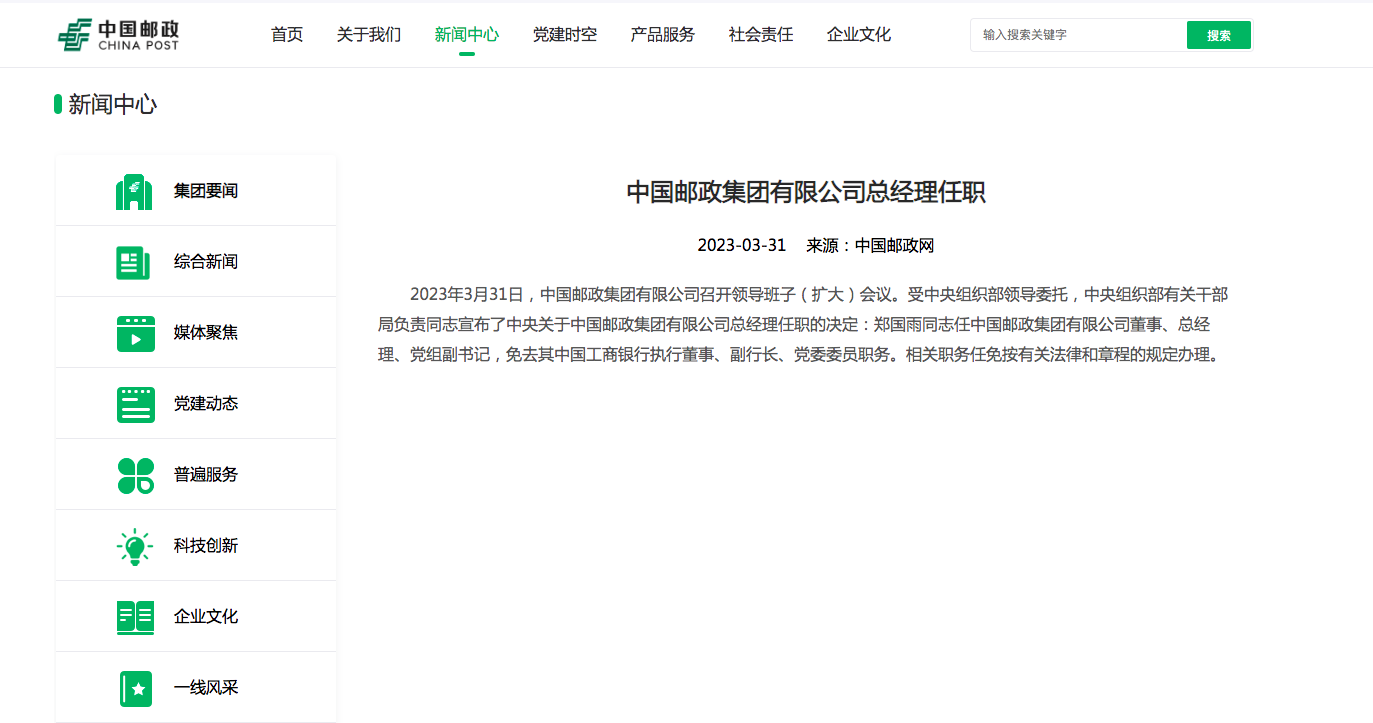Click the China Post logo

[118, 35]
